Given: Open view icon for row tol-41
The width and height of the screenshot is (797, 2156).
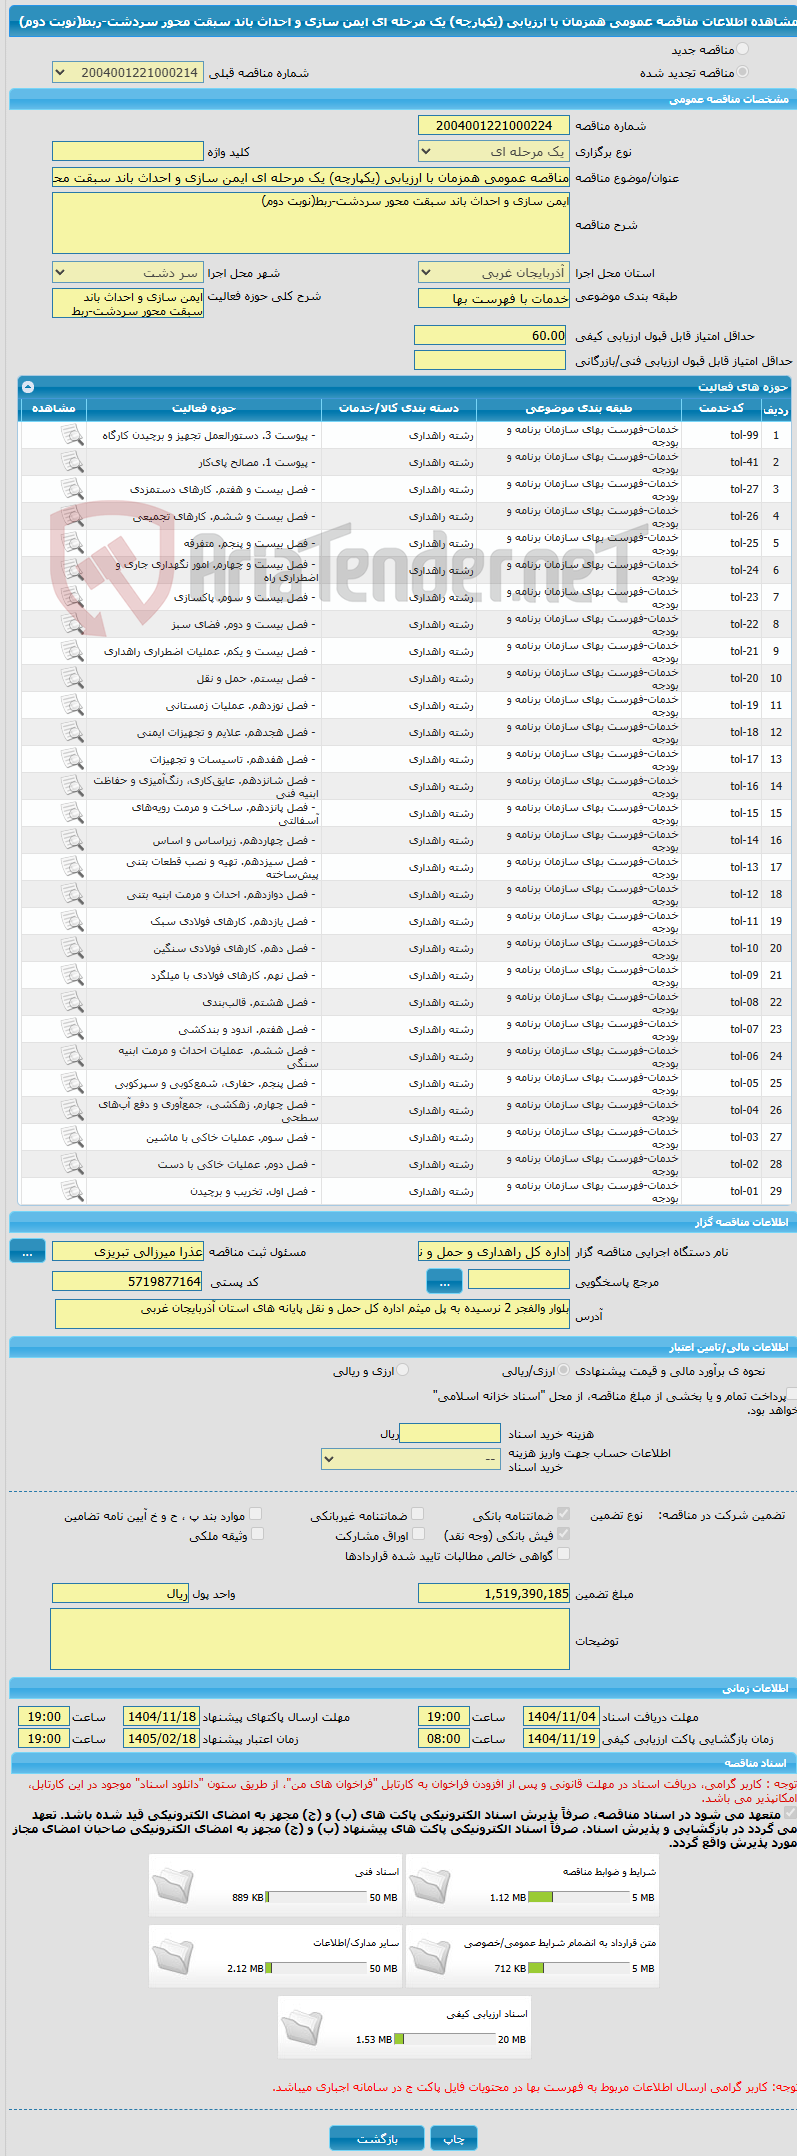Looking at the screenshot, I should click(x=71, y=462).
